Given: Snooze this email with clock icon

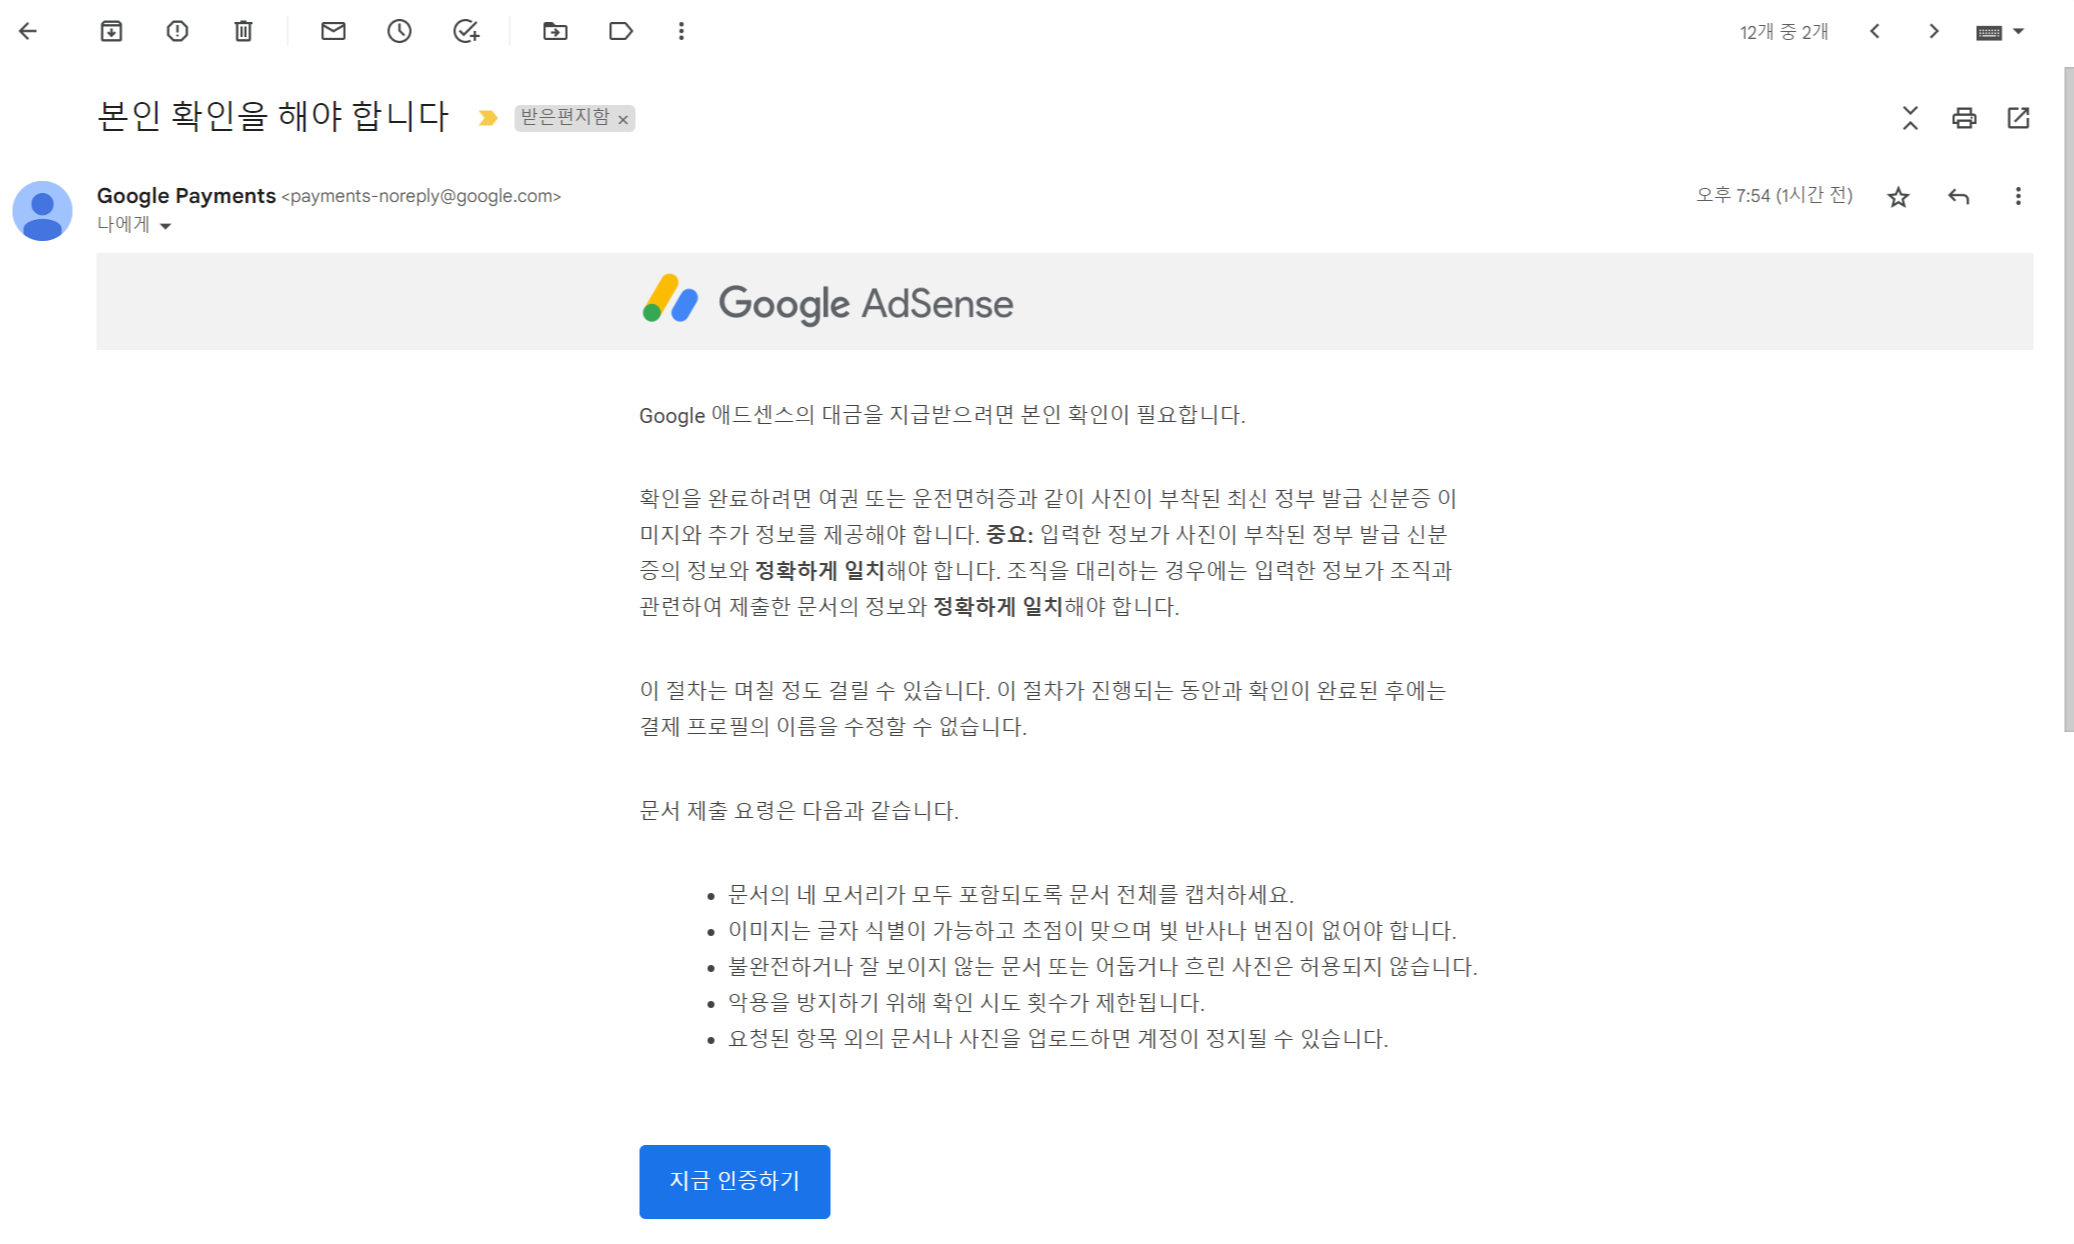Looking at the screenshot, I should 399,31.
